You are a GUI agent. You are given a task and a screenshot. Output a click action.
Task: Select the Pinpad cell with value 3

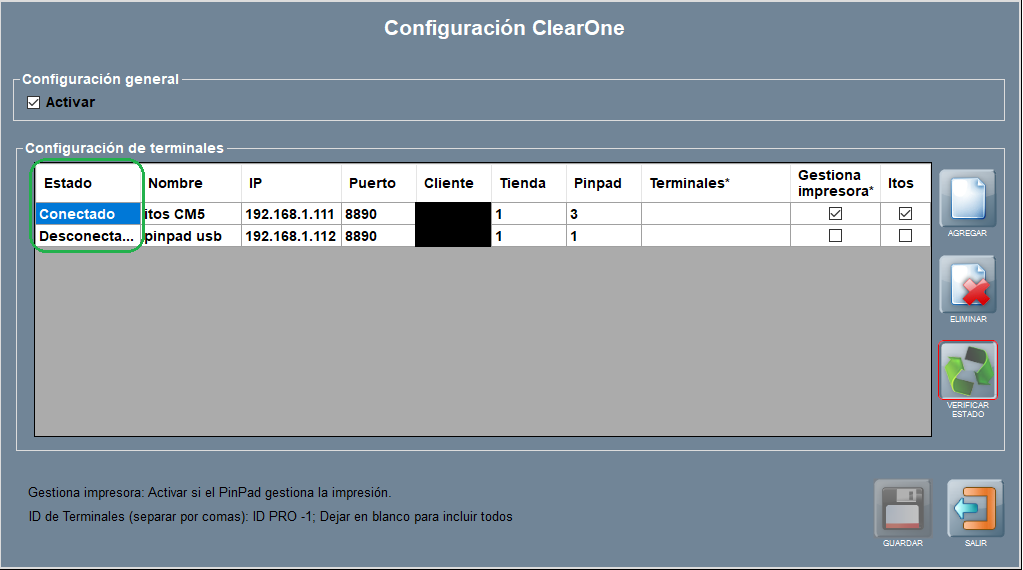click(603, 214)
